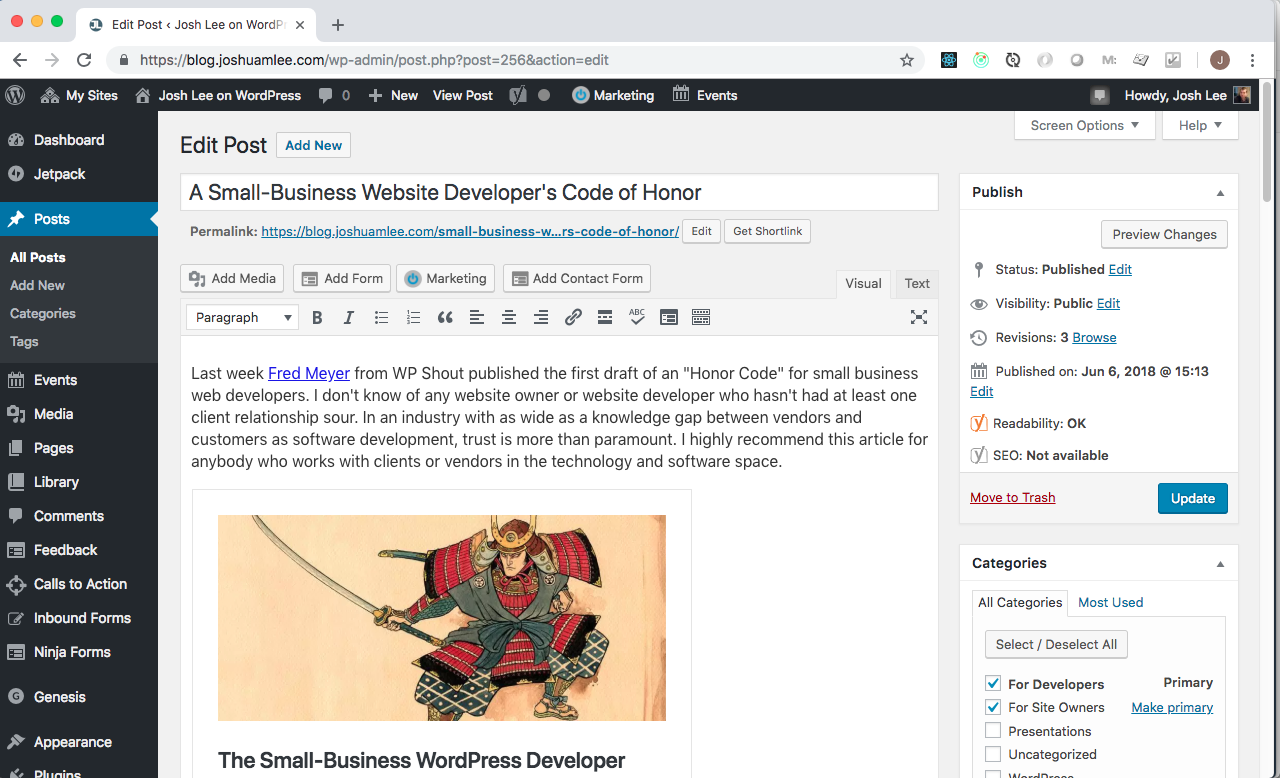
Task: Click the samurai image in post
Action: click(442, 618)
